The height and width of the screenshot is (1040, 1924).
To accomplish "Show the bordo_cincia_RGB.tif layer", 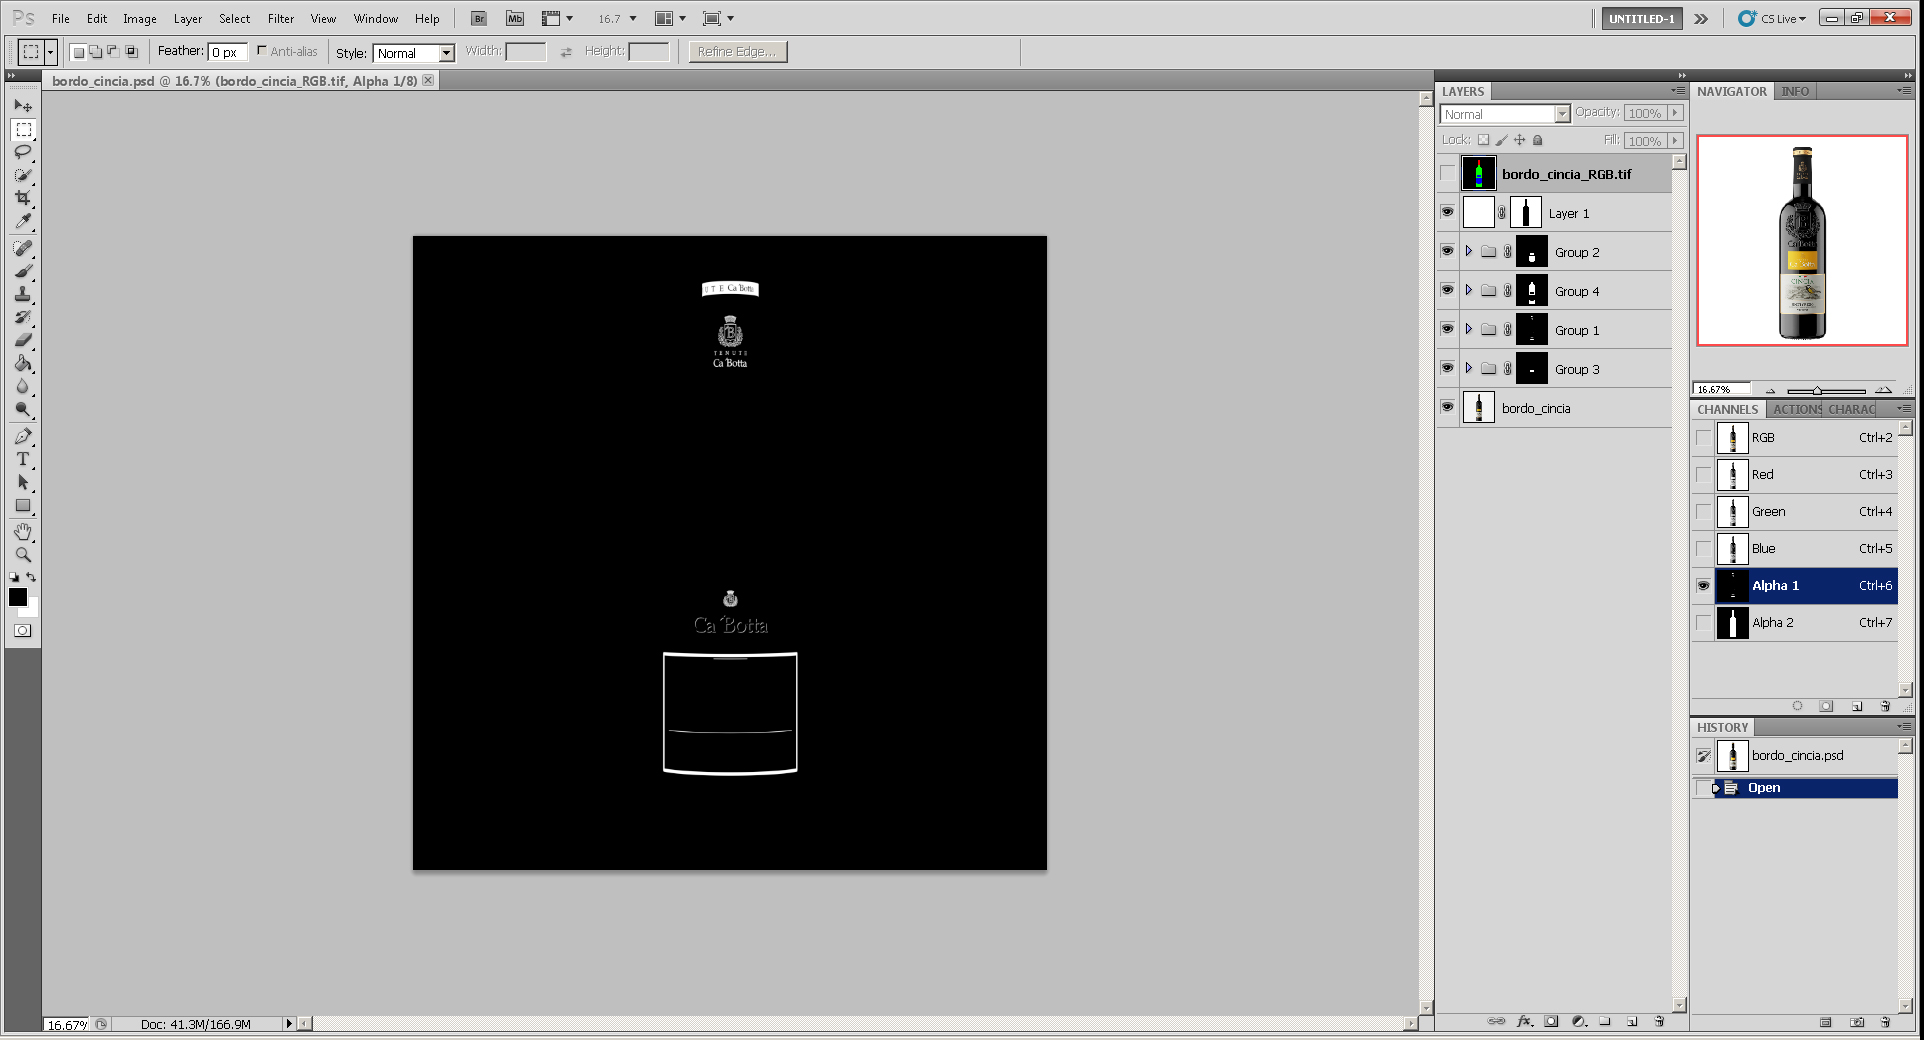I will click(1447, 173).
